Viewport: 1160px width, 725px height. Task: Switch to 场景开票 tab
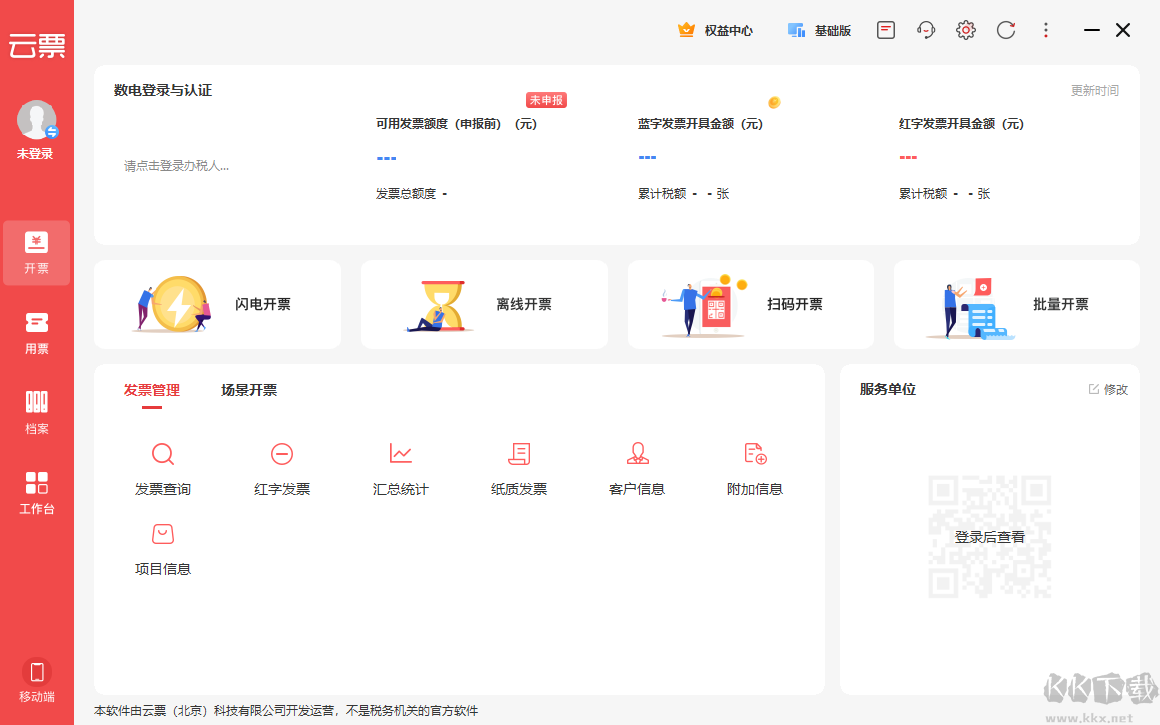click(249, 390)
